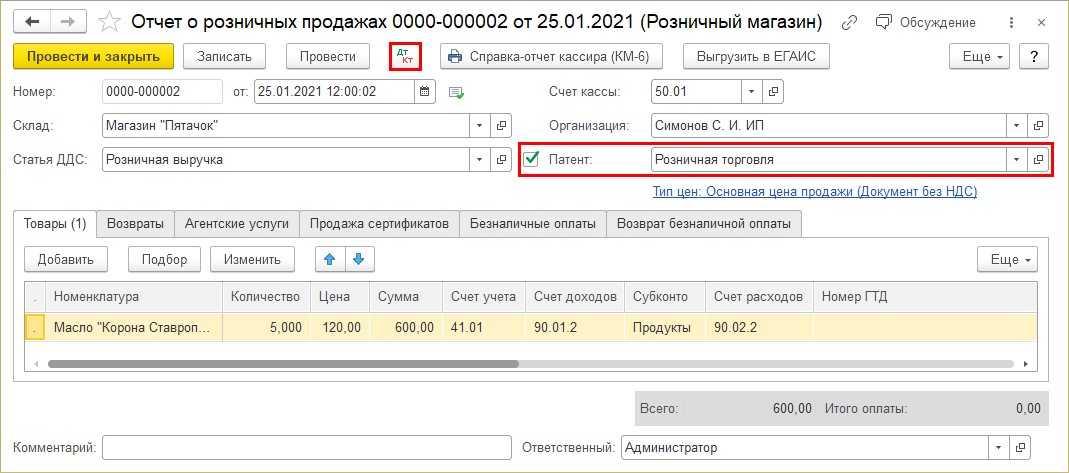Click the Номер input field

(x=162, y=91)
